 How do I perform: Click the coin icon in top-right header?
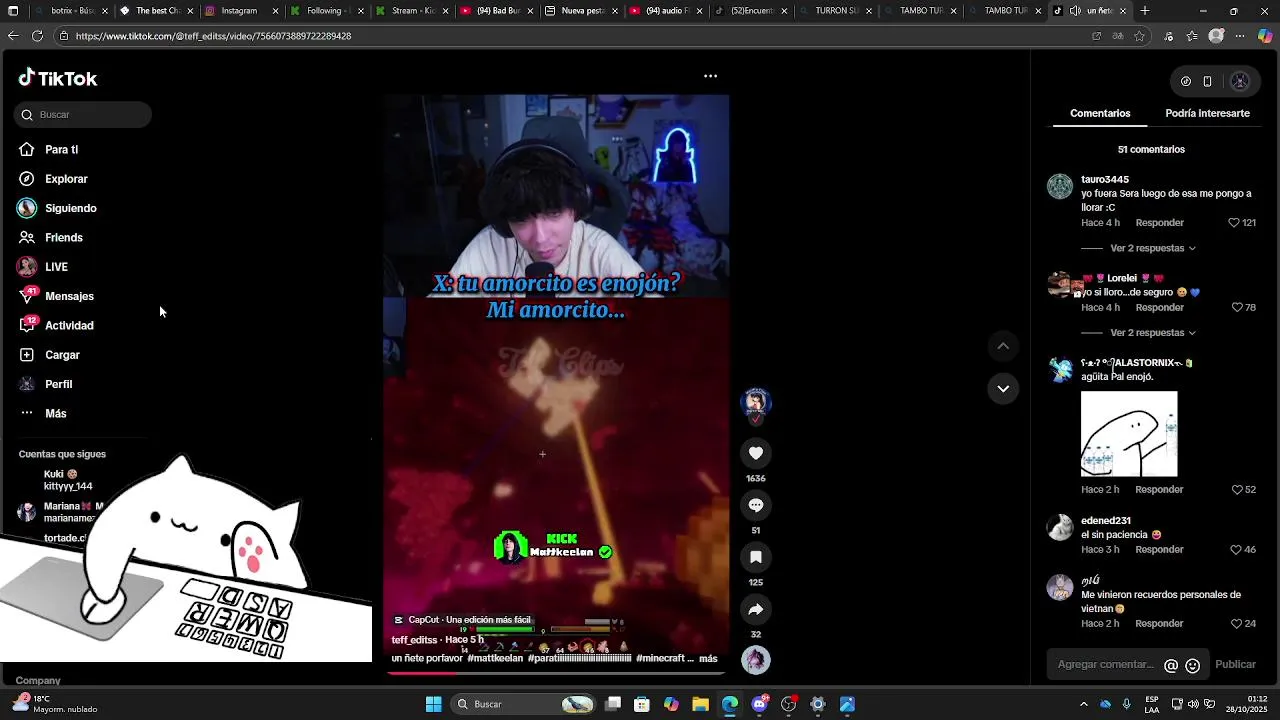1185,82
